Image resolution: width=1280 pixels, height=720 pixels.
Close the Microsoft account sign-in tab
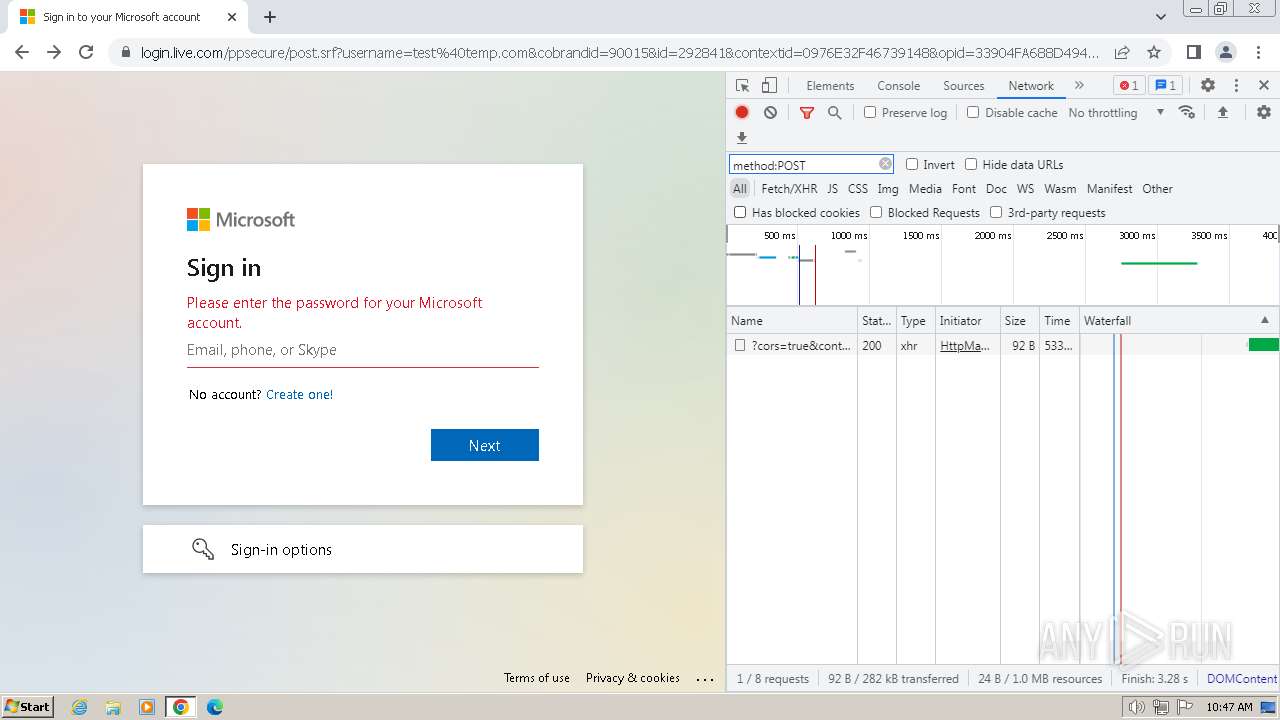pos(232,17)
